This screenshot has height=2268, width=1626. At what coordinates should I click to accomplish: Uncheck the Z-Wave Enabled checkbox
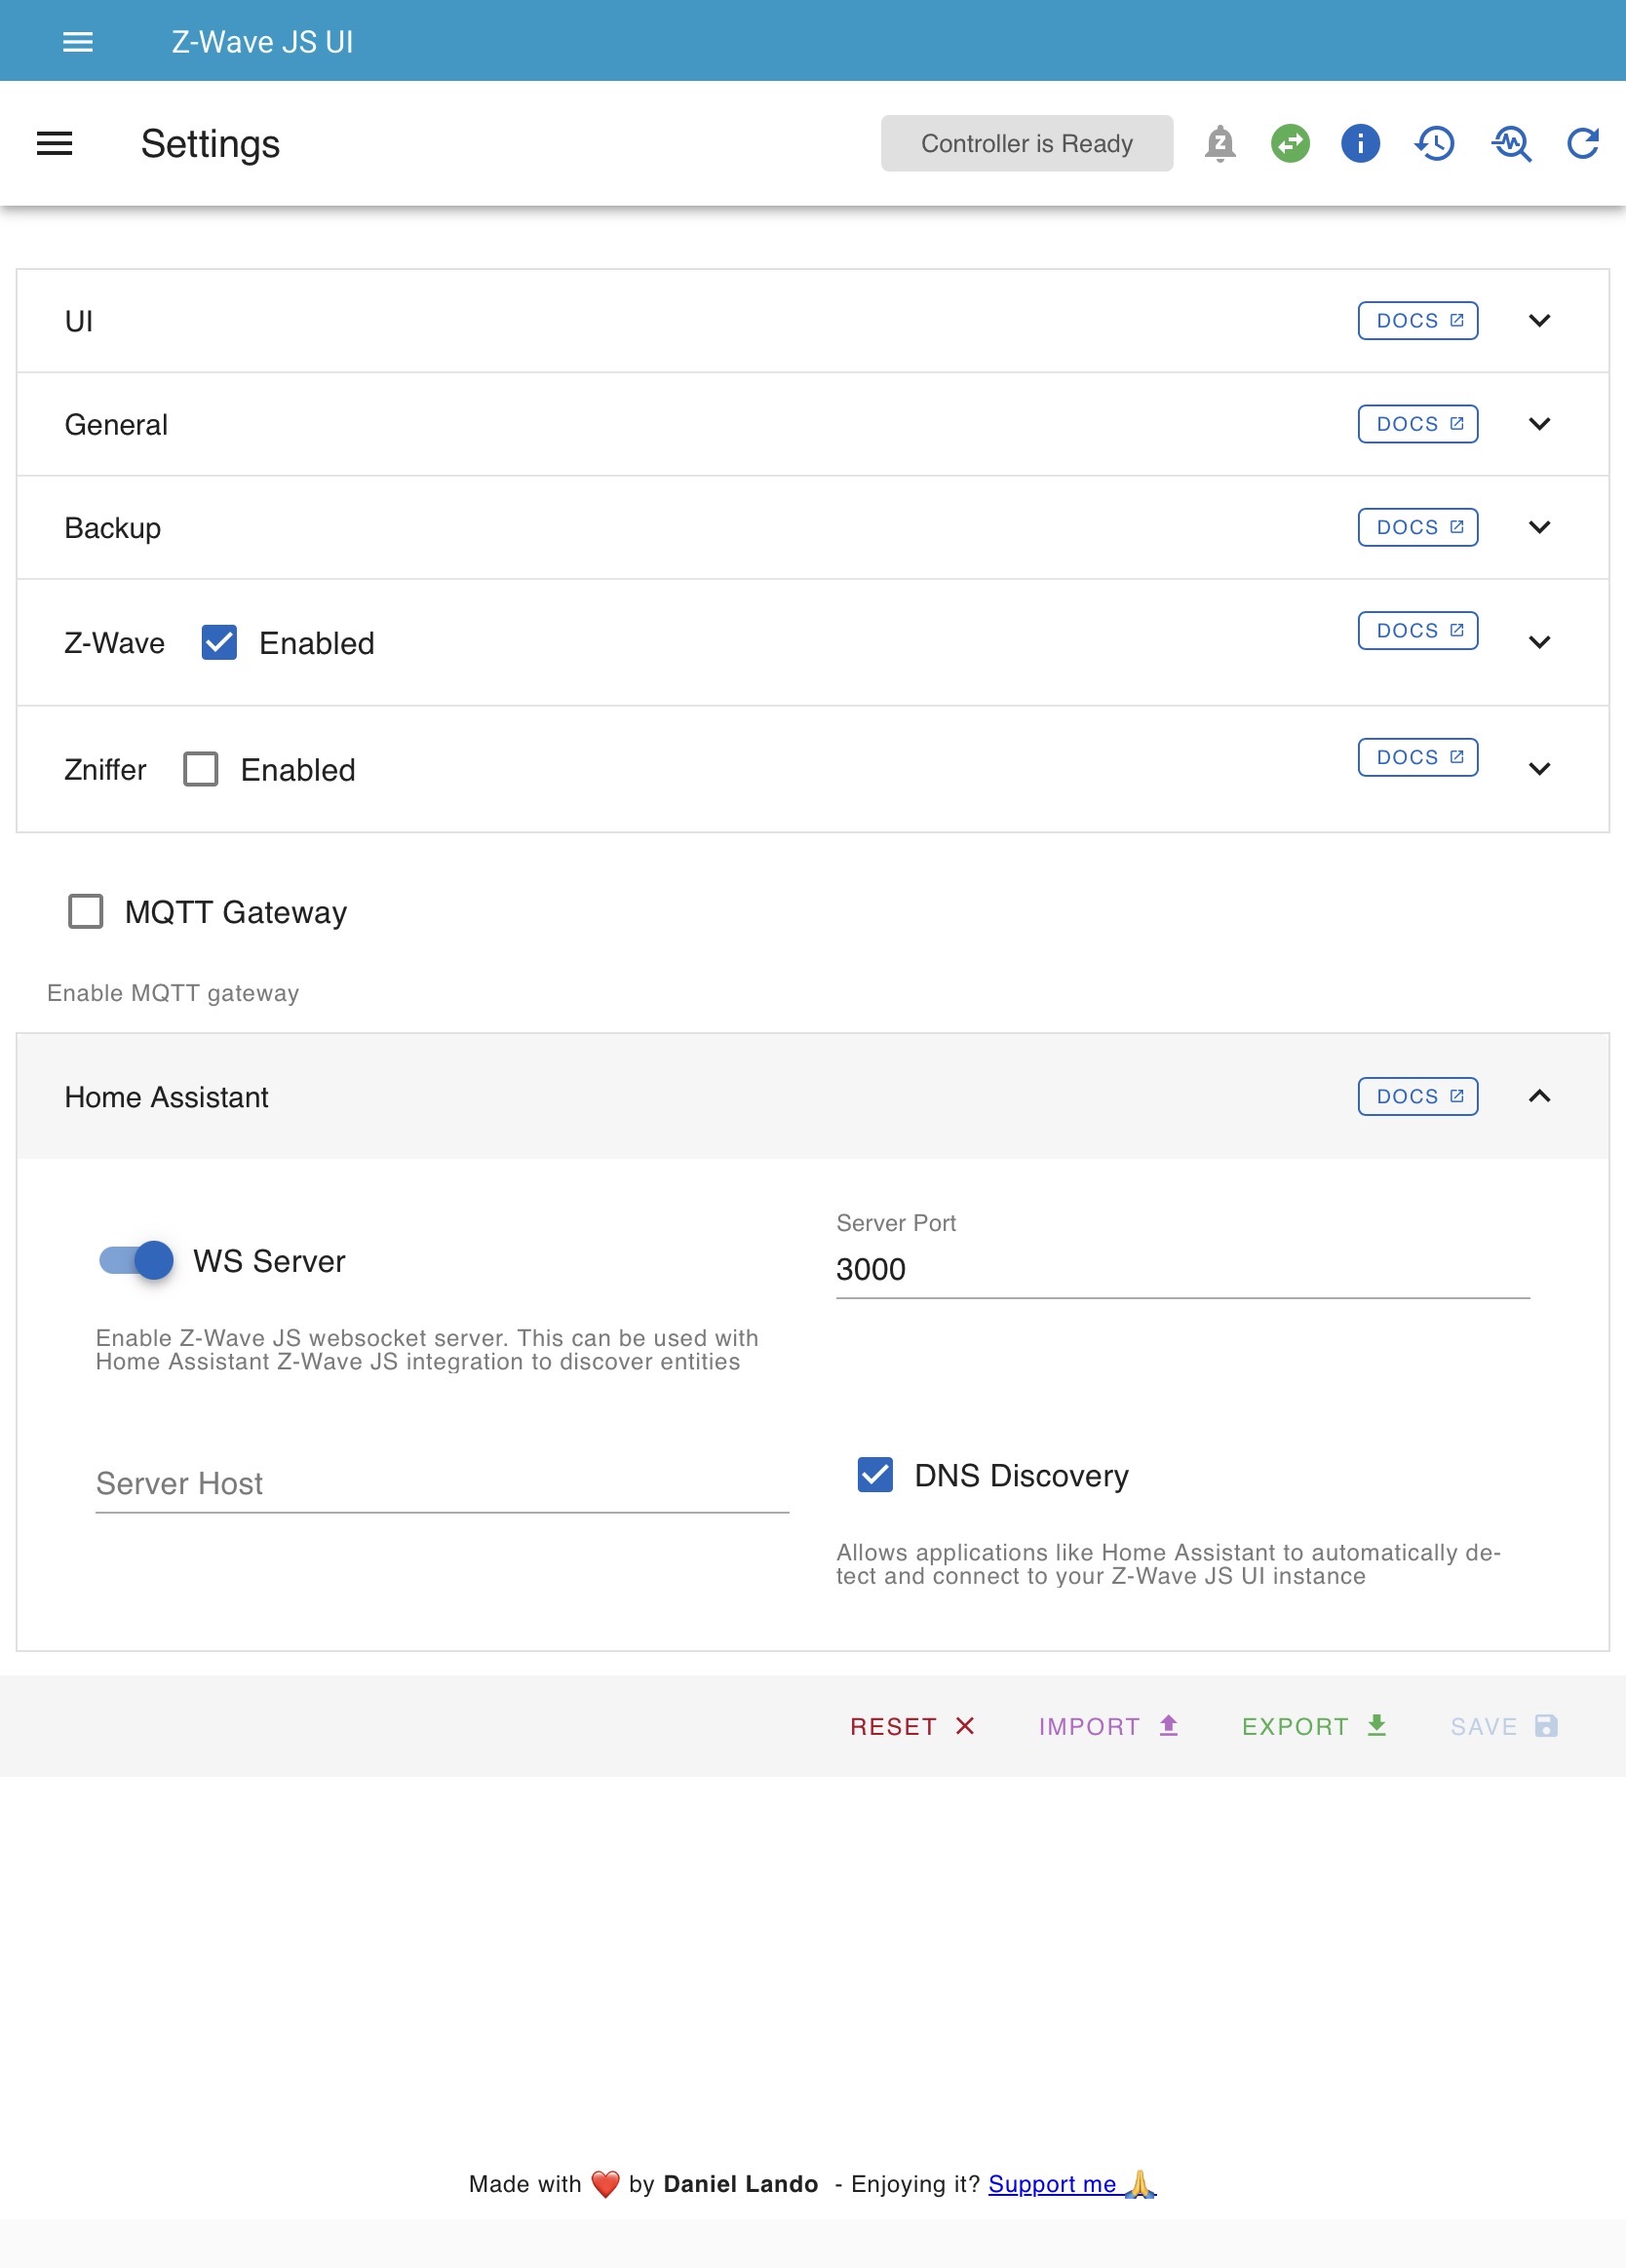tap(219, 642)
